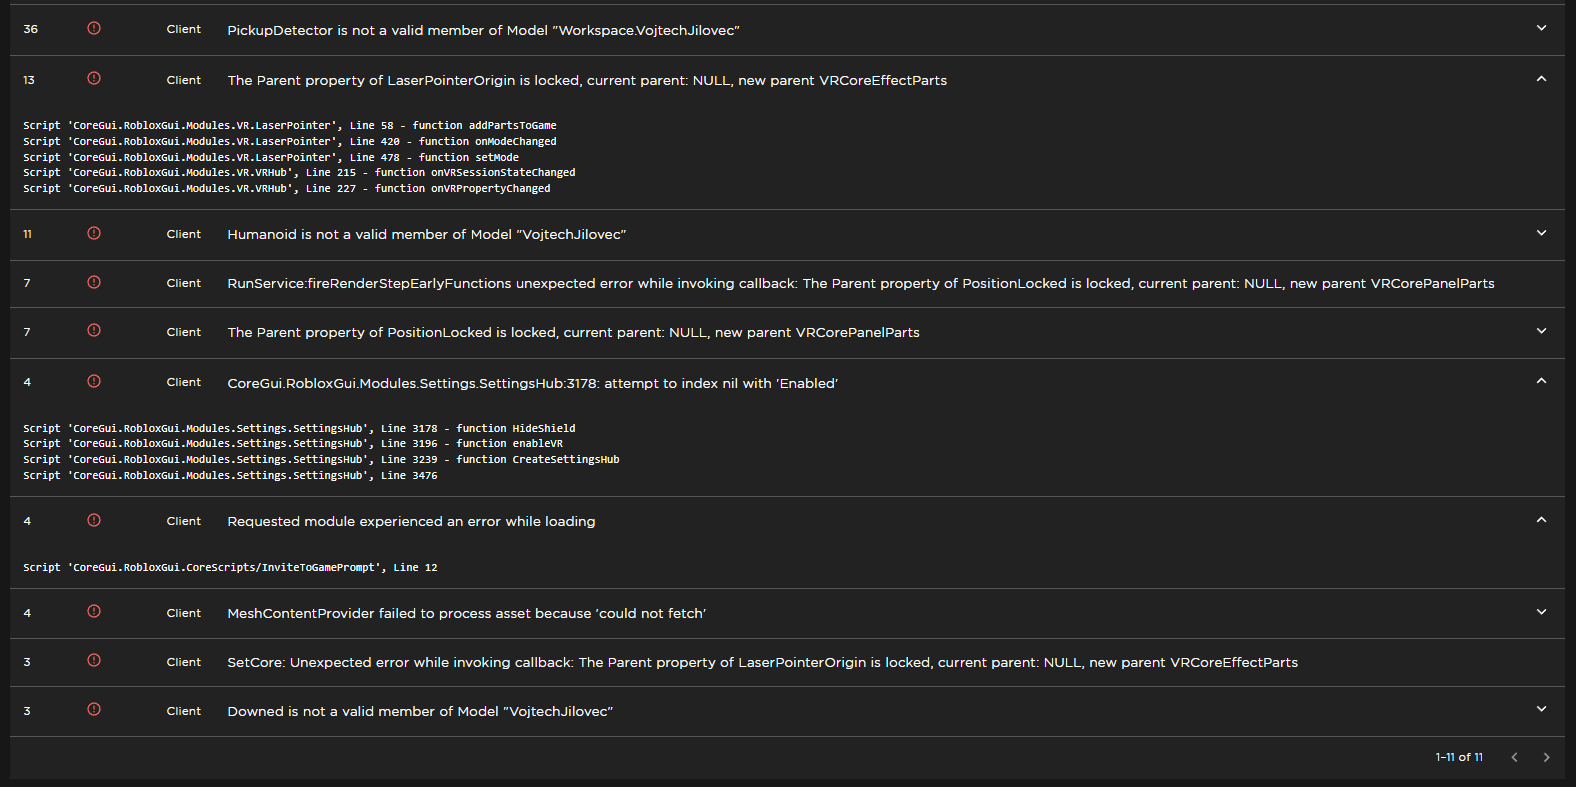Click the error icon on SetCore callback row
Image resolution: width=1576 pixels, height=787 pixels.
pos(93,661)
